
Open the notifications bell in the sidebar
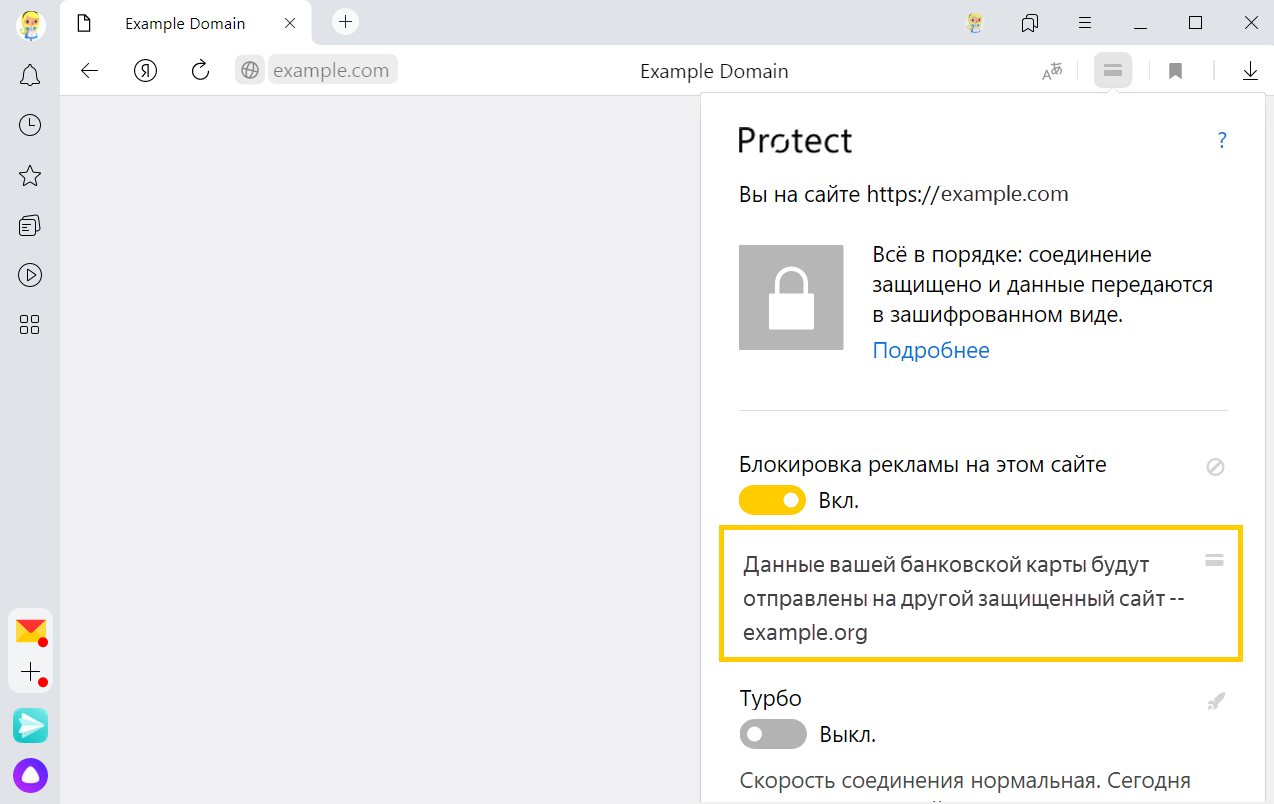pyautogui.click(x=30, y=75)
